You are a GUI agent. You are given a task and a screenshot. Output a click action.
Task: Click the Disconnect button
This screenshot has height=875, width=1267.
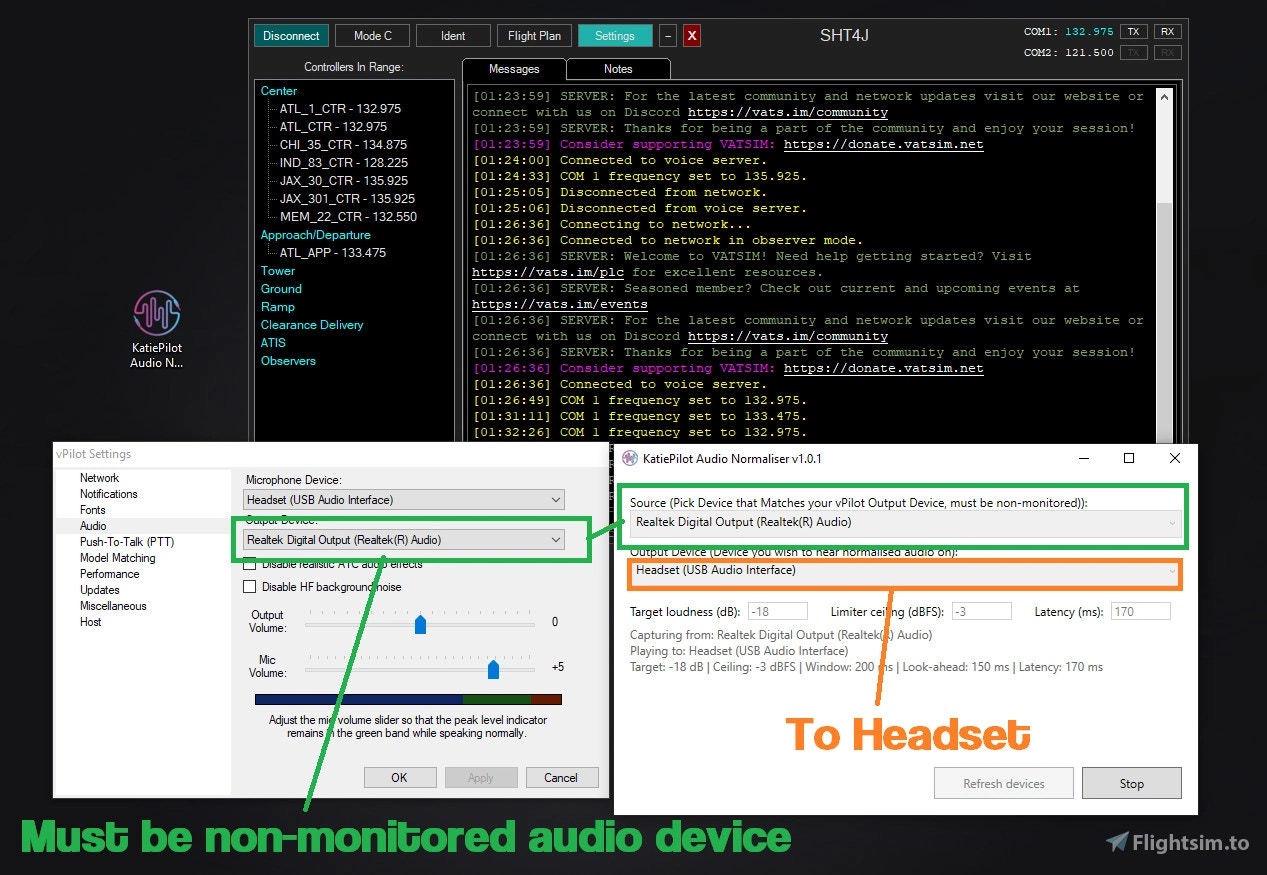(x=290, y=35)
